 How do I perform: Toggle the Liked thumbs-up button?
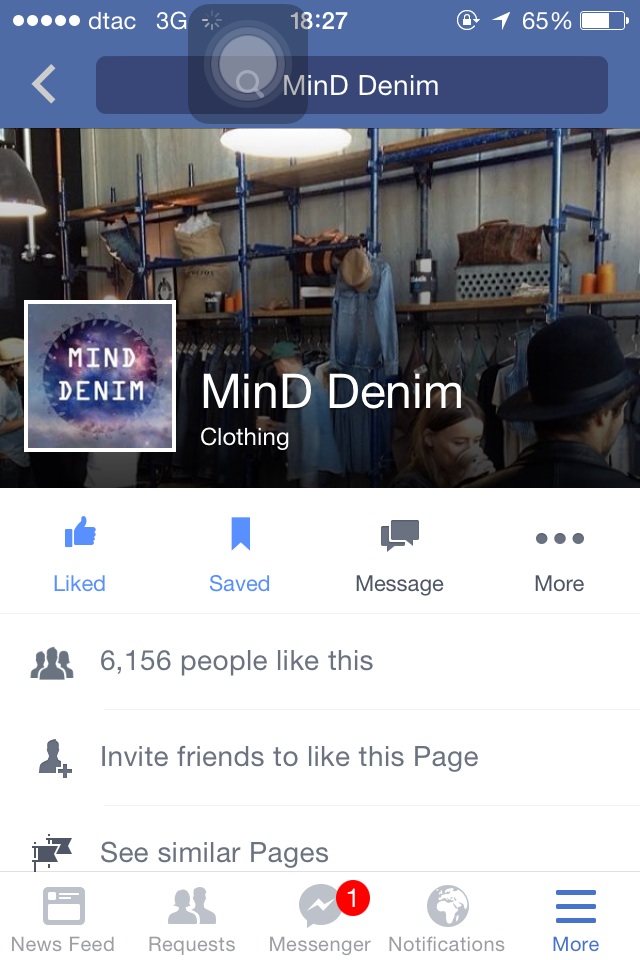tap(80, 555)
